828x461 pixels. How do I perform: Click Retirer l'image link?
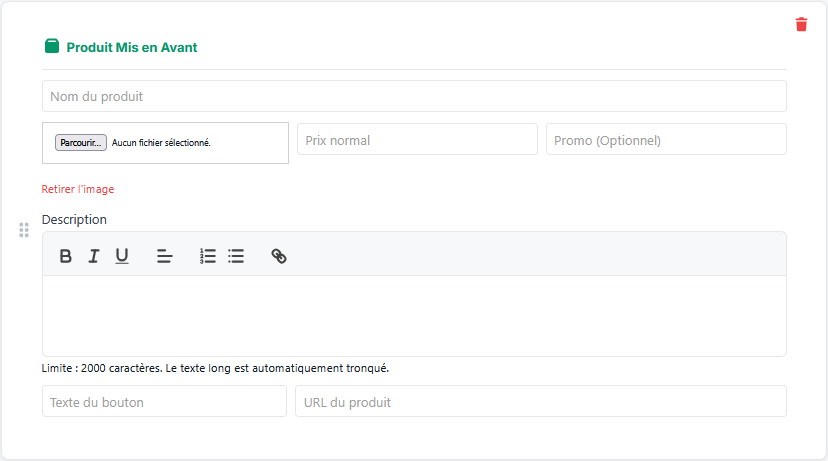78,189
